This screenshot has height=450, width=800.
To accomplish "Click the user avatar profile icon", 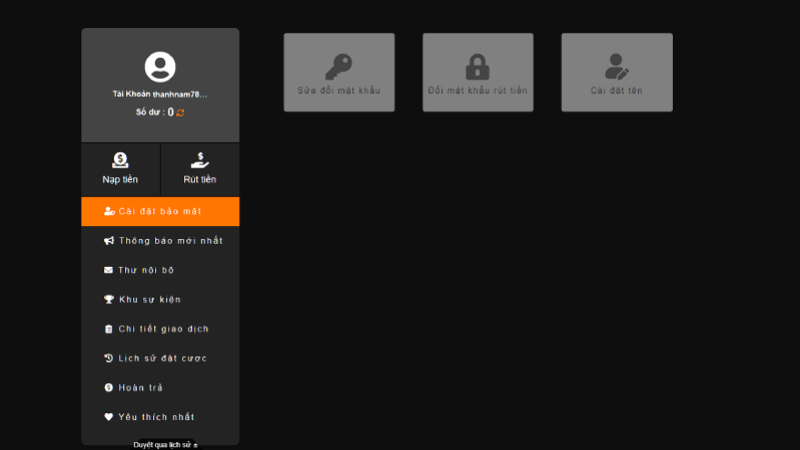I will tap(160, 67).
